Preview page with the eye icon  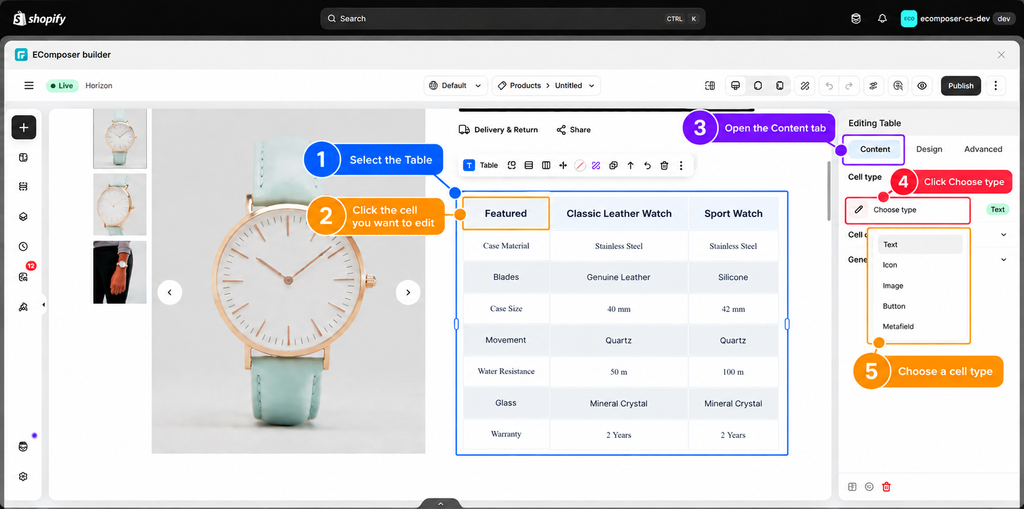(x=921, y=86)
